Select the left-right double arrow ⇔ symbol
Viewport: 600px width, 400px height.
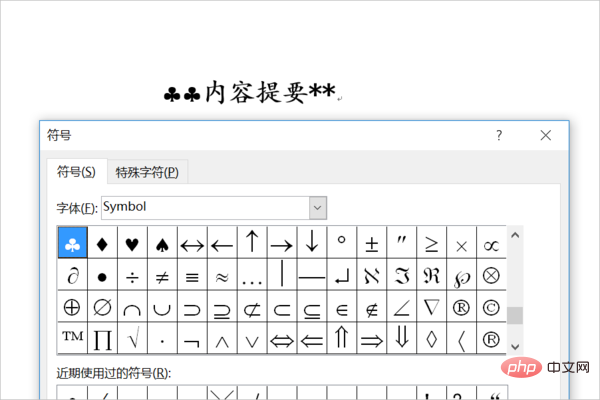[x=282, y=338]
